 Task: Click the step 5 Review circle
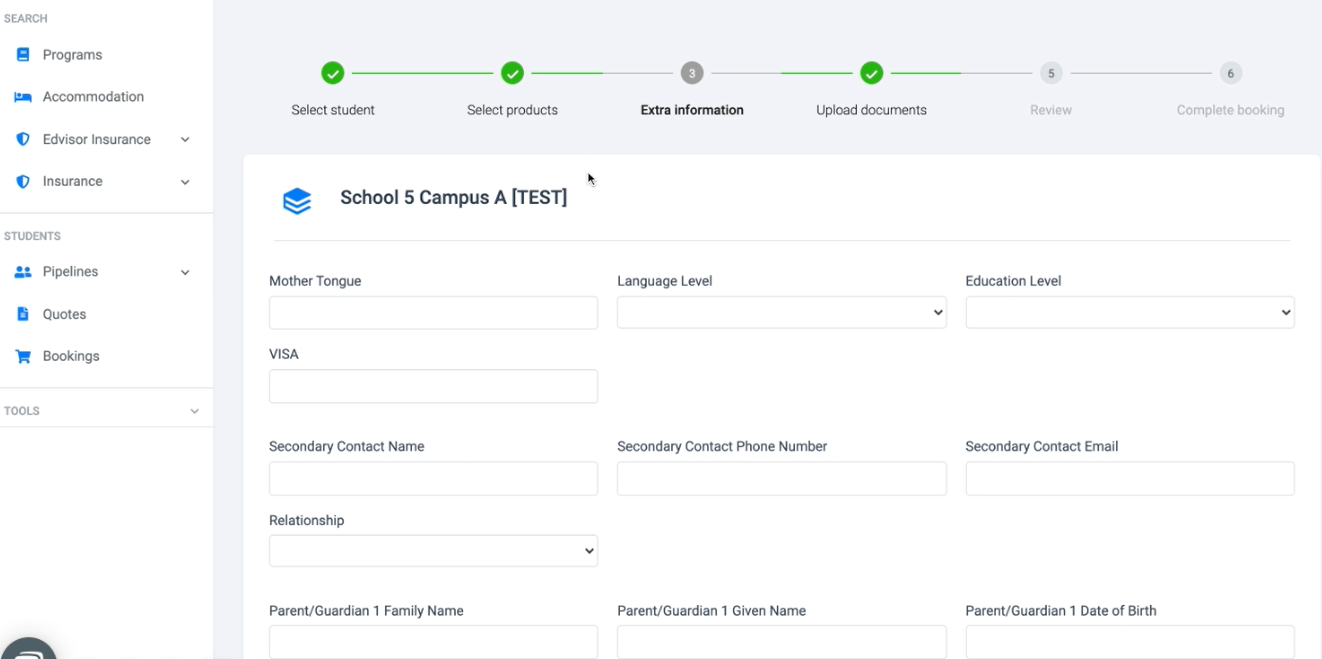[x=1051, y=73]
